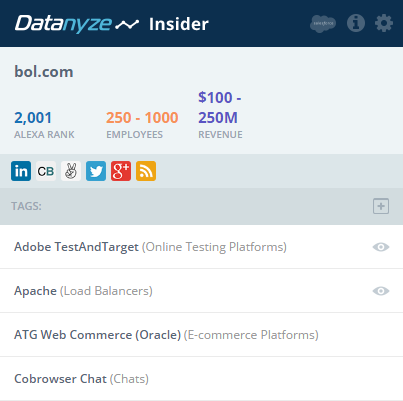
Task: Open bol.com LinkedIn profile icon
Action: [21, 171]
